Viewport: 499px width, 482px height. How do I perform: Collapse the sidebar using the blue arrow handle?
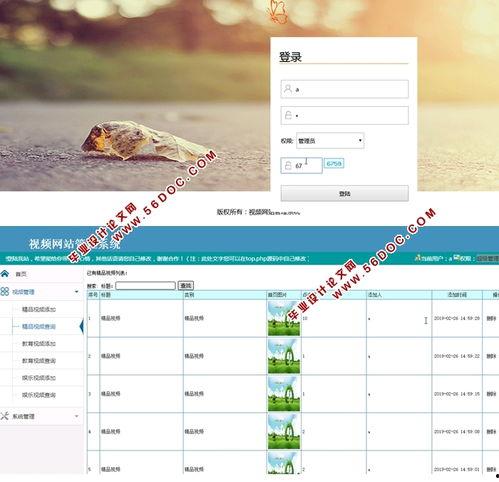pos(82,326)
